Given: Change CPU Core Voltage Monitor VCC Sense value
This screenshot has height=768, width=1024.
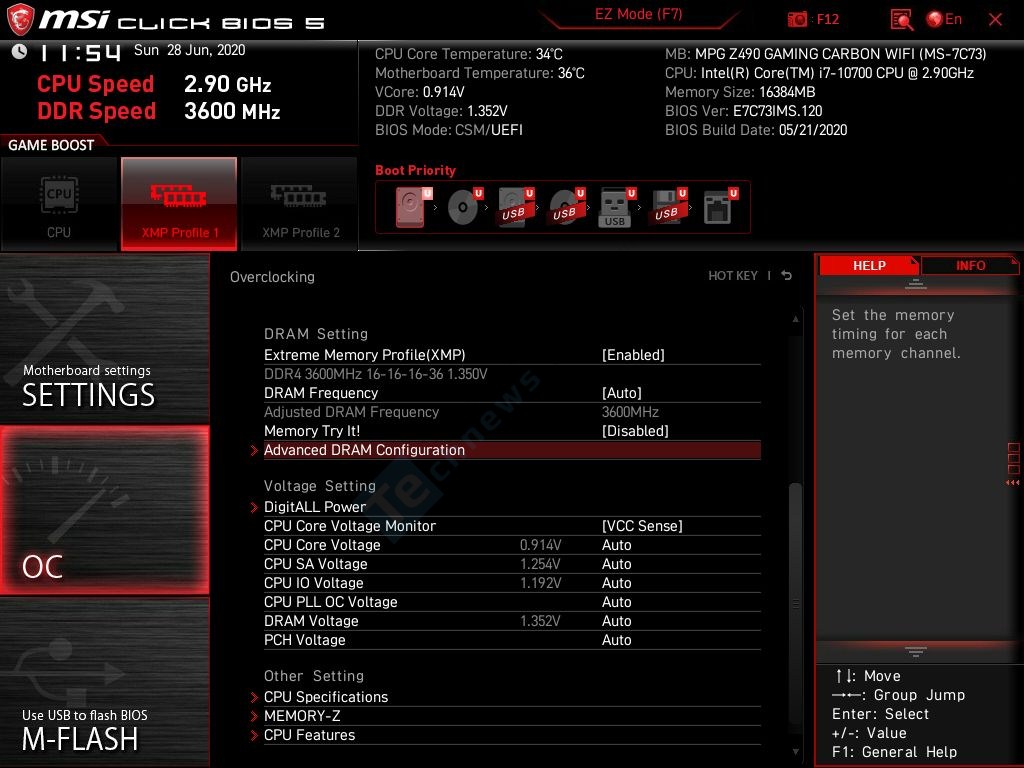Looking at the screenshot, I should click(x=642, y=526).
